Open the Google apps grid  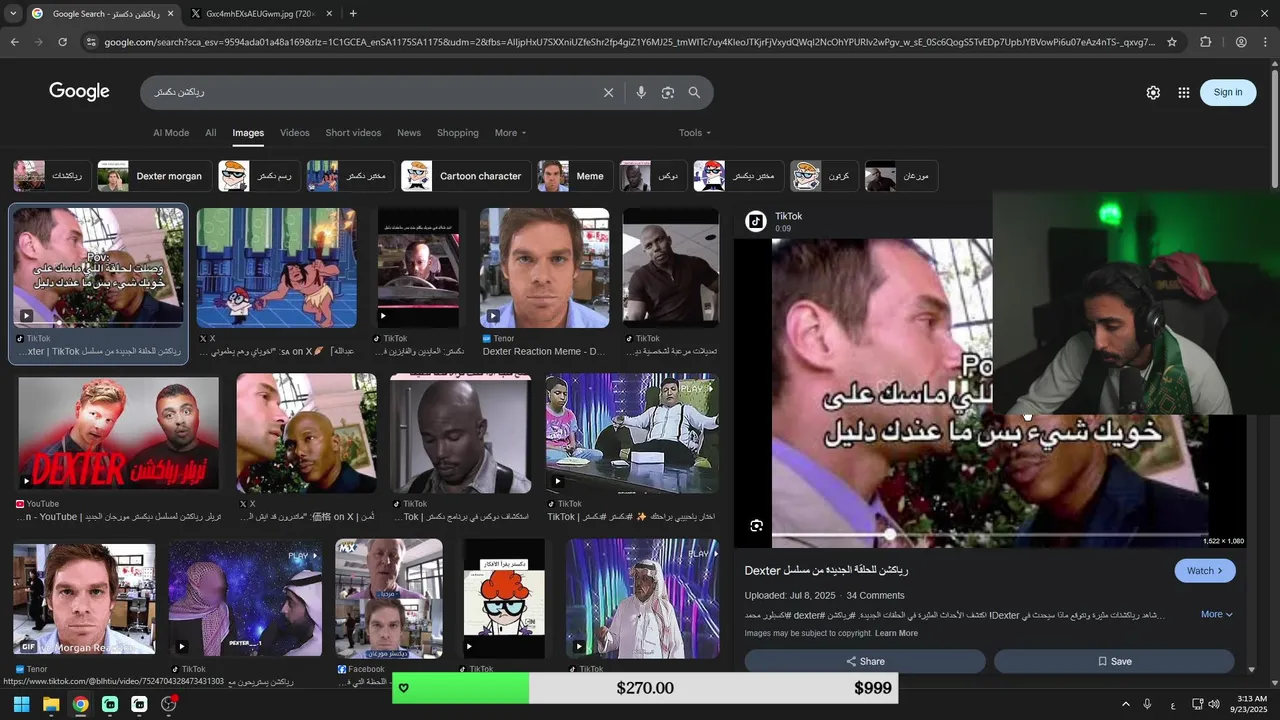point(1184,92)
